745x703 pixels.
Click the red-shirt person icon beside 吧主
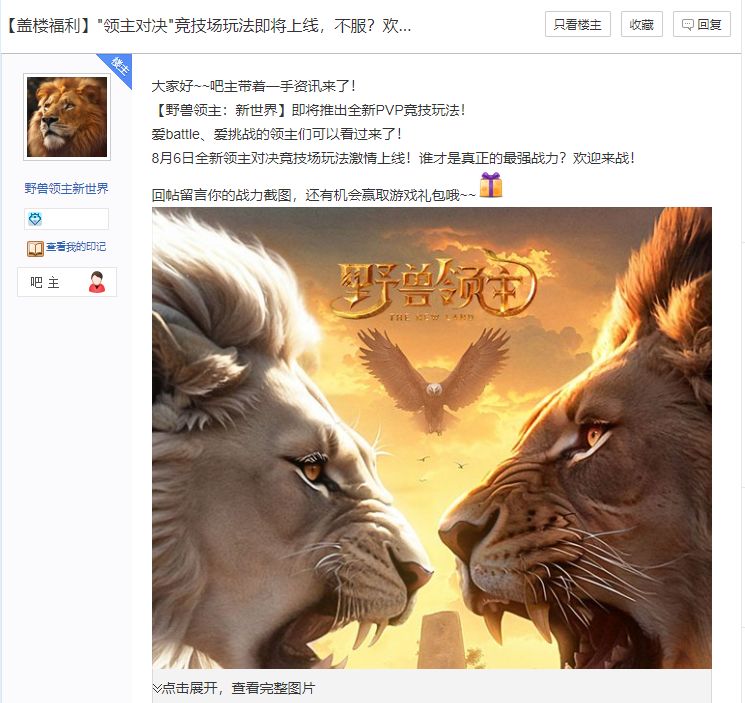coord(97,282)
